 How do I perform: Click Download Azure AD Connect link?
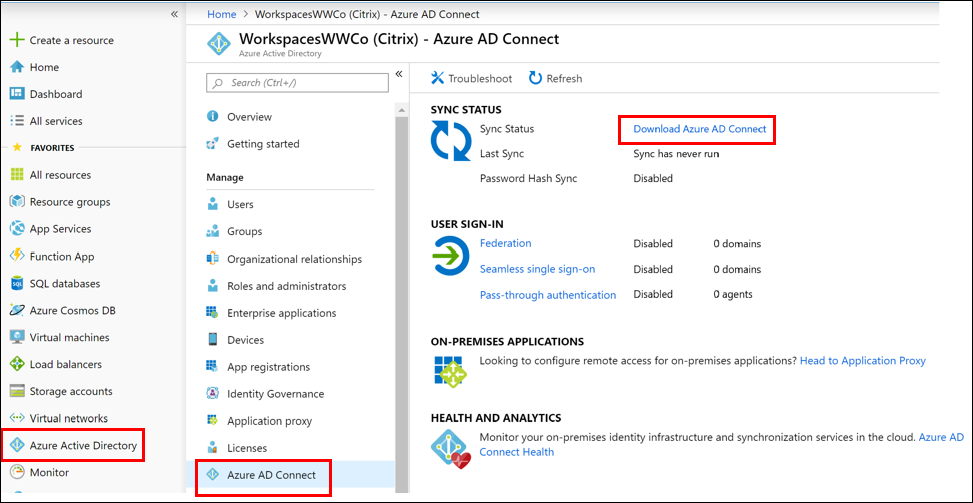(x=700, y=129)
